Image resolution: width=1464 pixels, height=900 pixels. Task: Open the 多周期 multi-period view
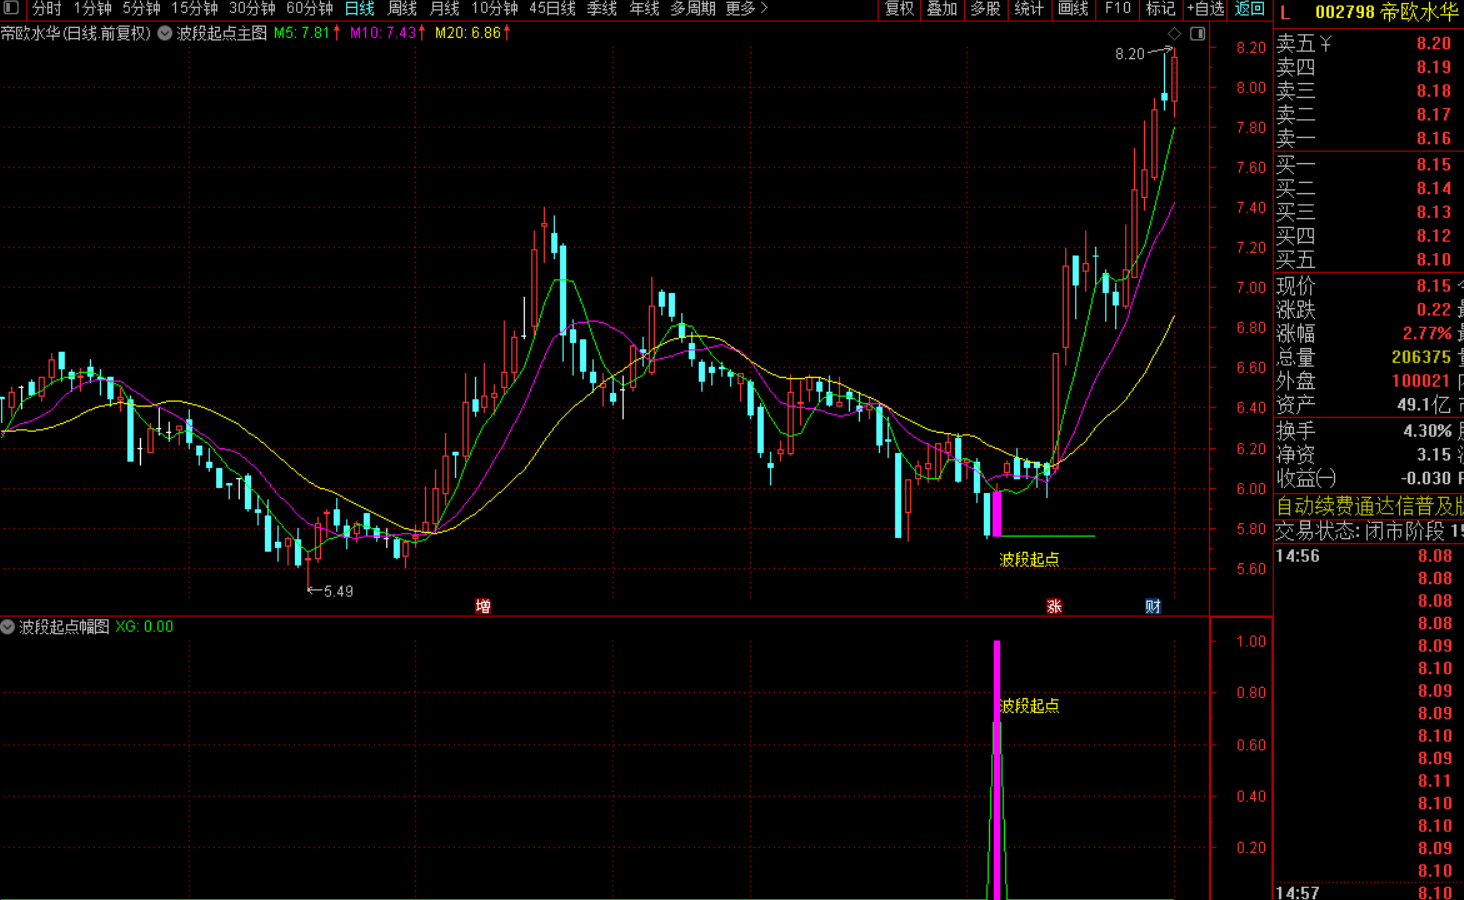(693, 9)
